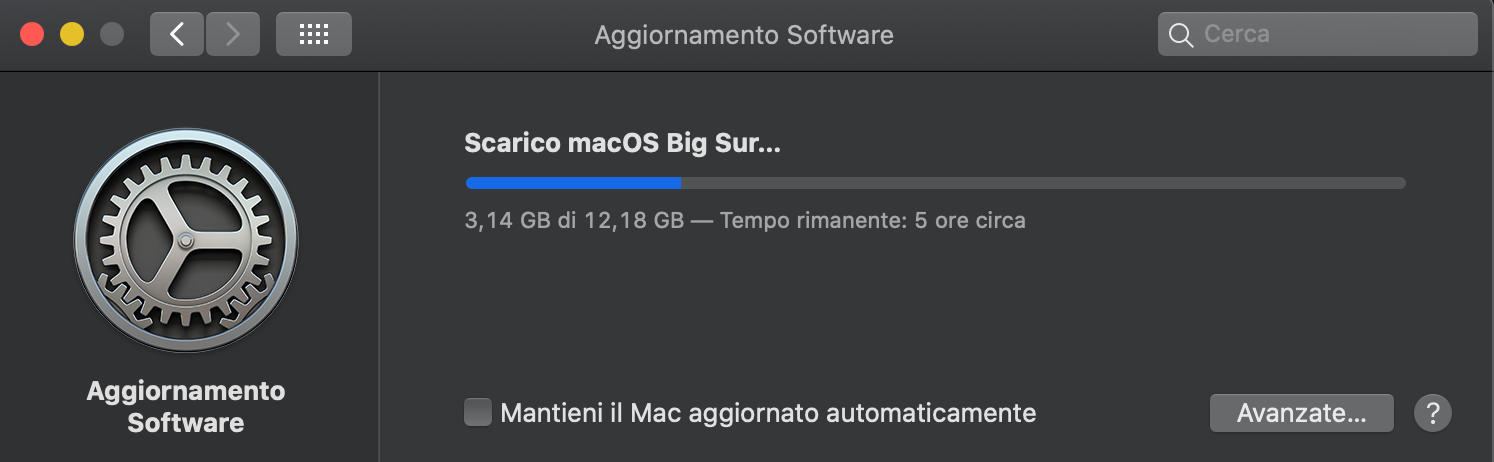Click the gray unfilled part of progress bar
Image resolution: width=1494 pixels, height=462 pixels.
(1040, 183)
